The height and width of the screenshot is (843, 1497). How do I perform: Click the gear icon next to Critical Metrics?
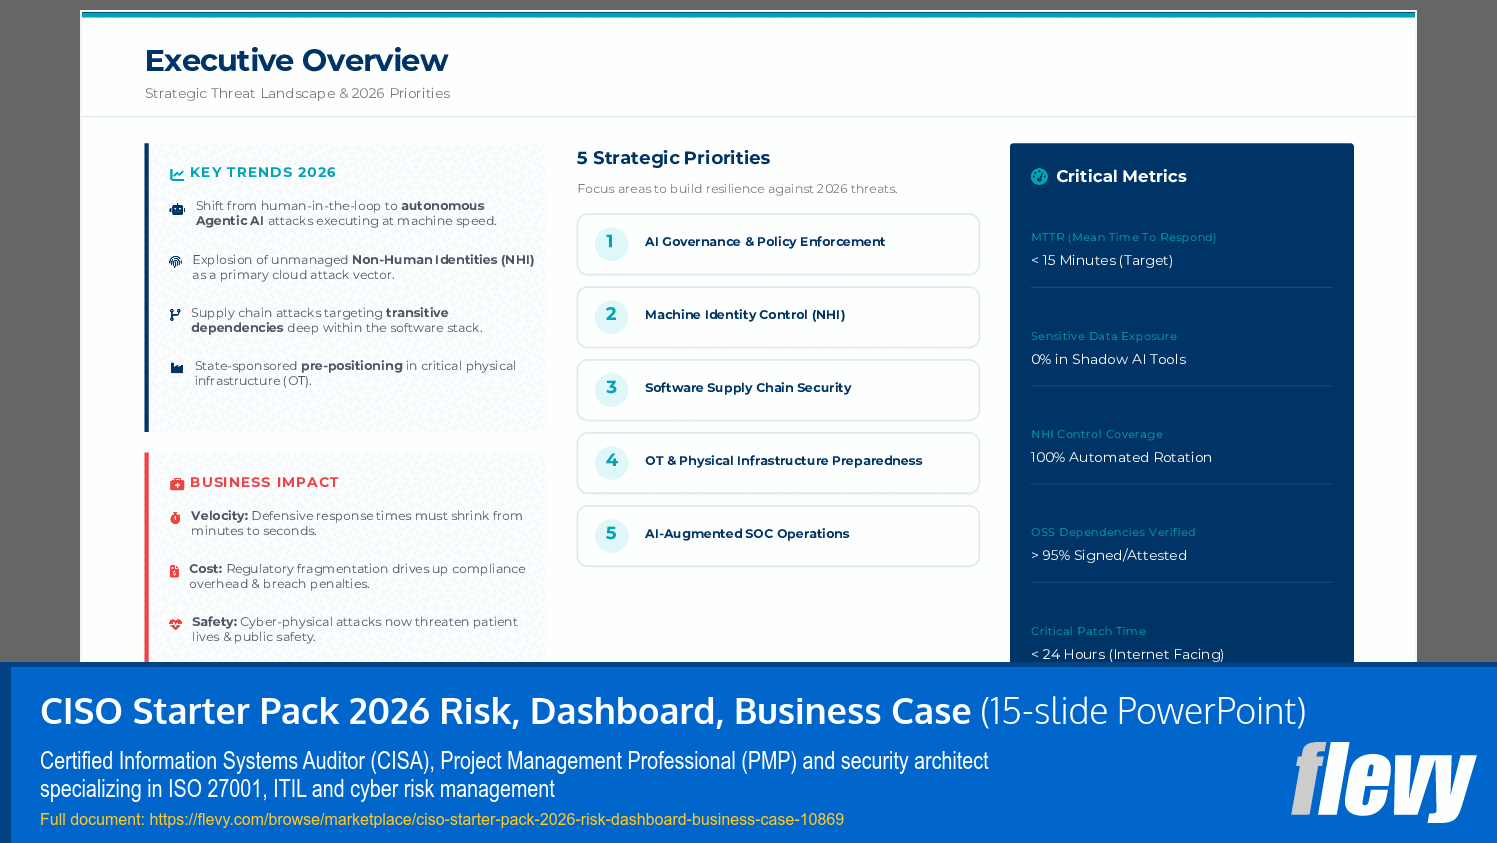(x=1040, y=176)
